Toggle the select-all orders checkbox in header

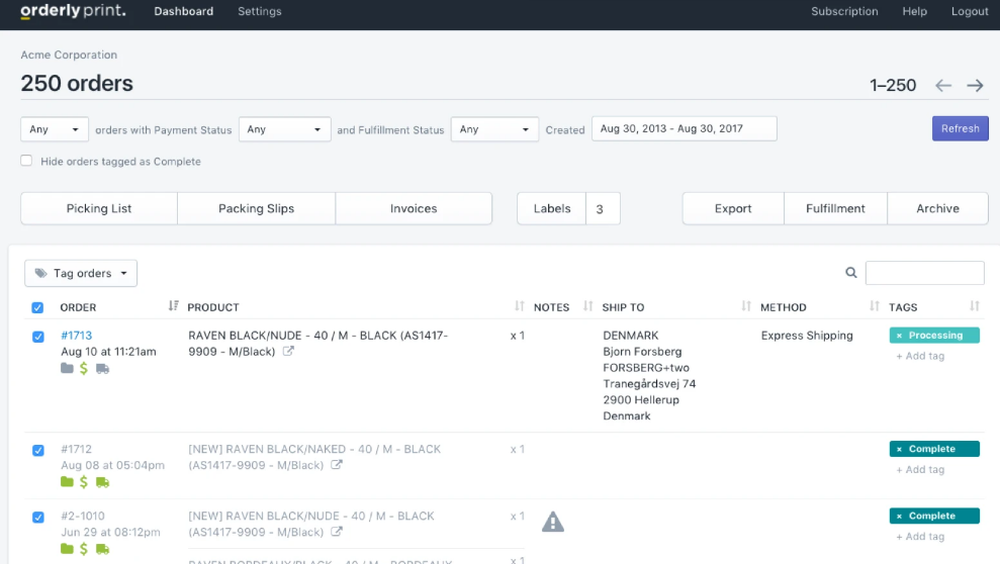pos(38,308)
